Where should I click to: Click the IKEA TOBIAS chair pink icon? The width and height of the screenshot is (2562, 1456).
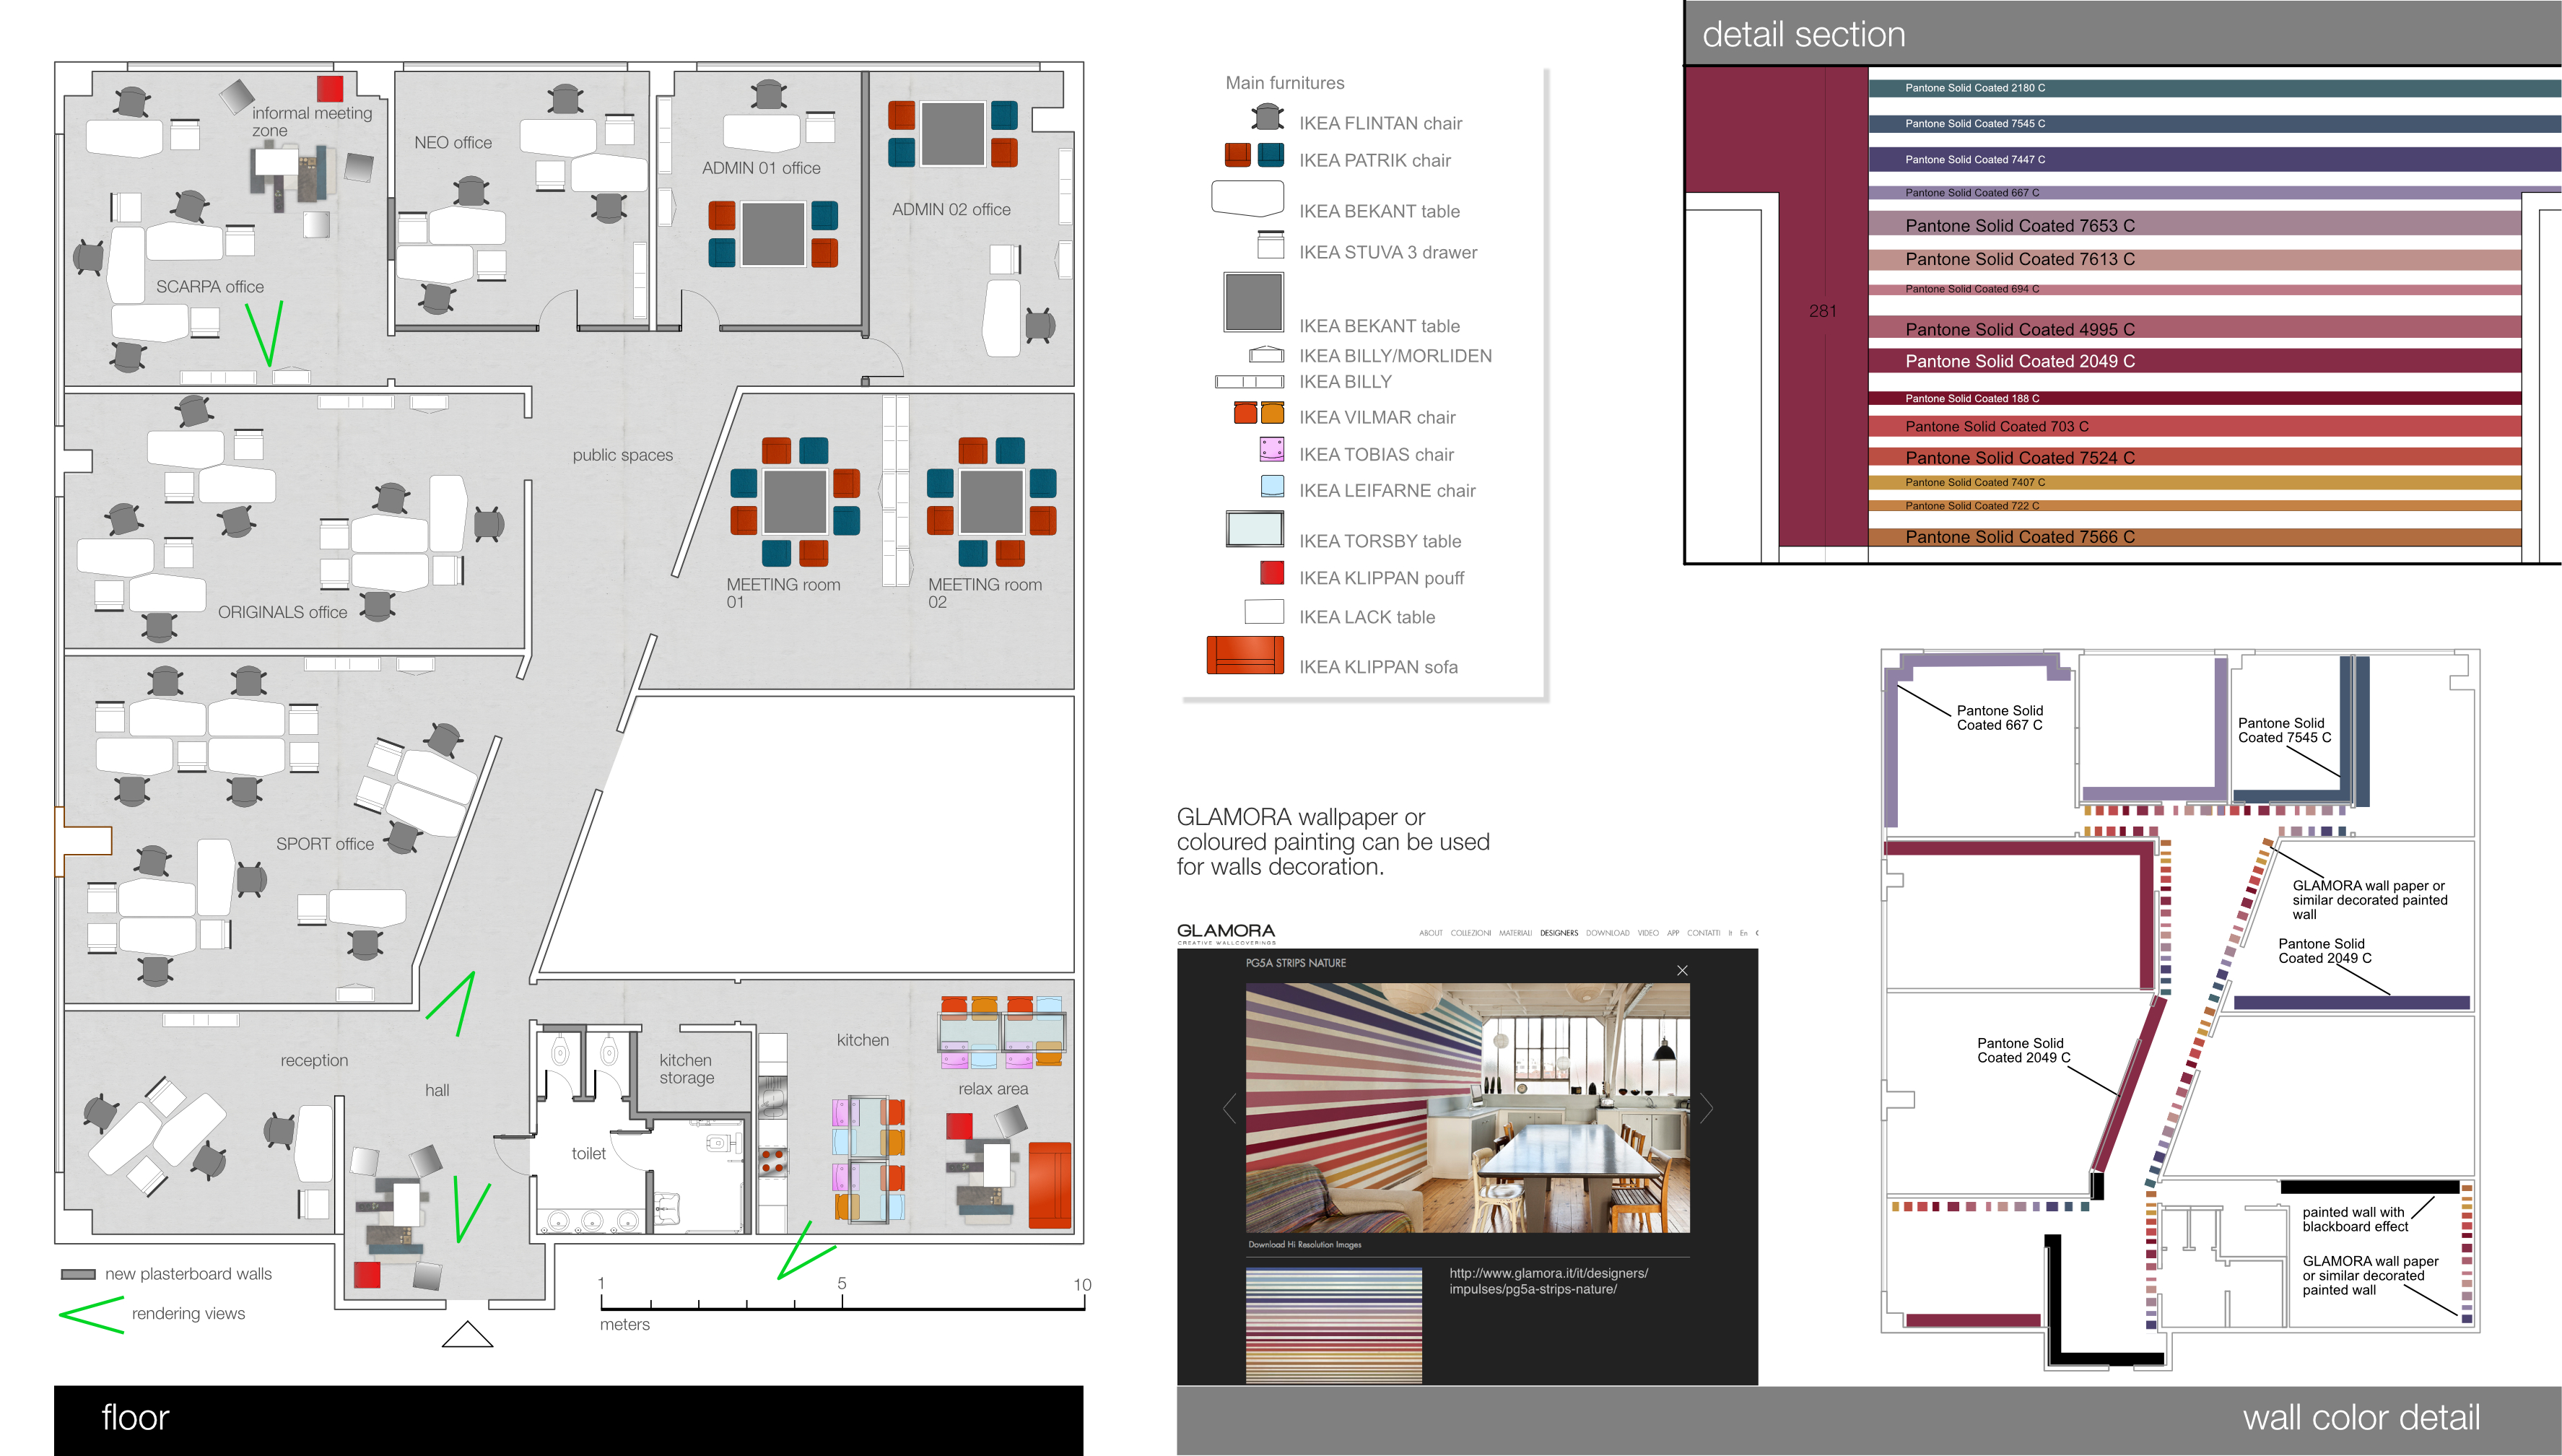pyautogui.click(x=1271, y=449)
